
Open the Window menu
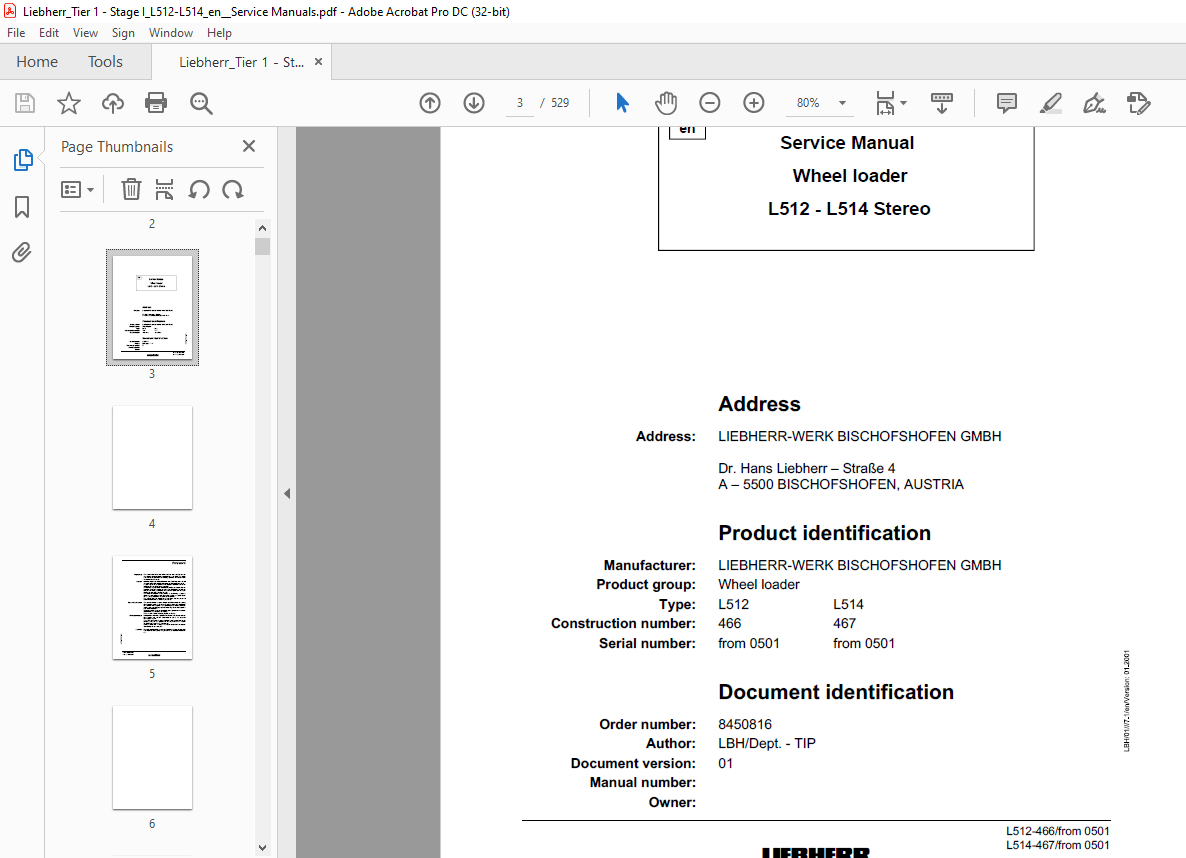point(171,33)
